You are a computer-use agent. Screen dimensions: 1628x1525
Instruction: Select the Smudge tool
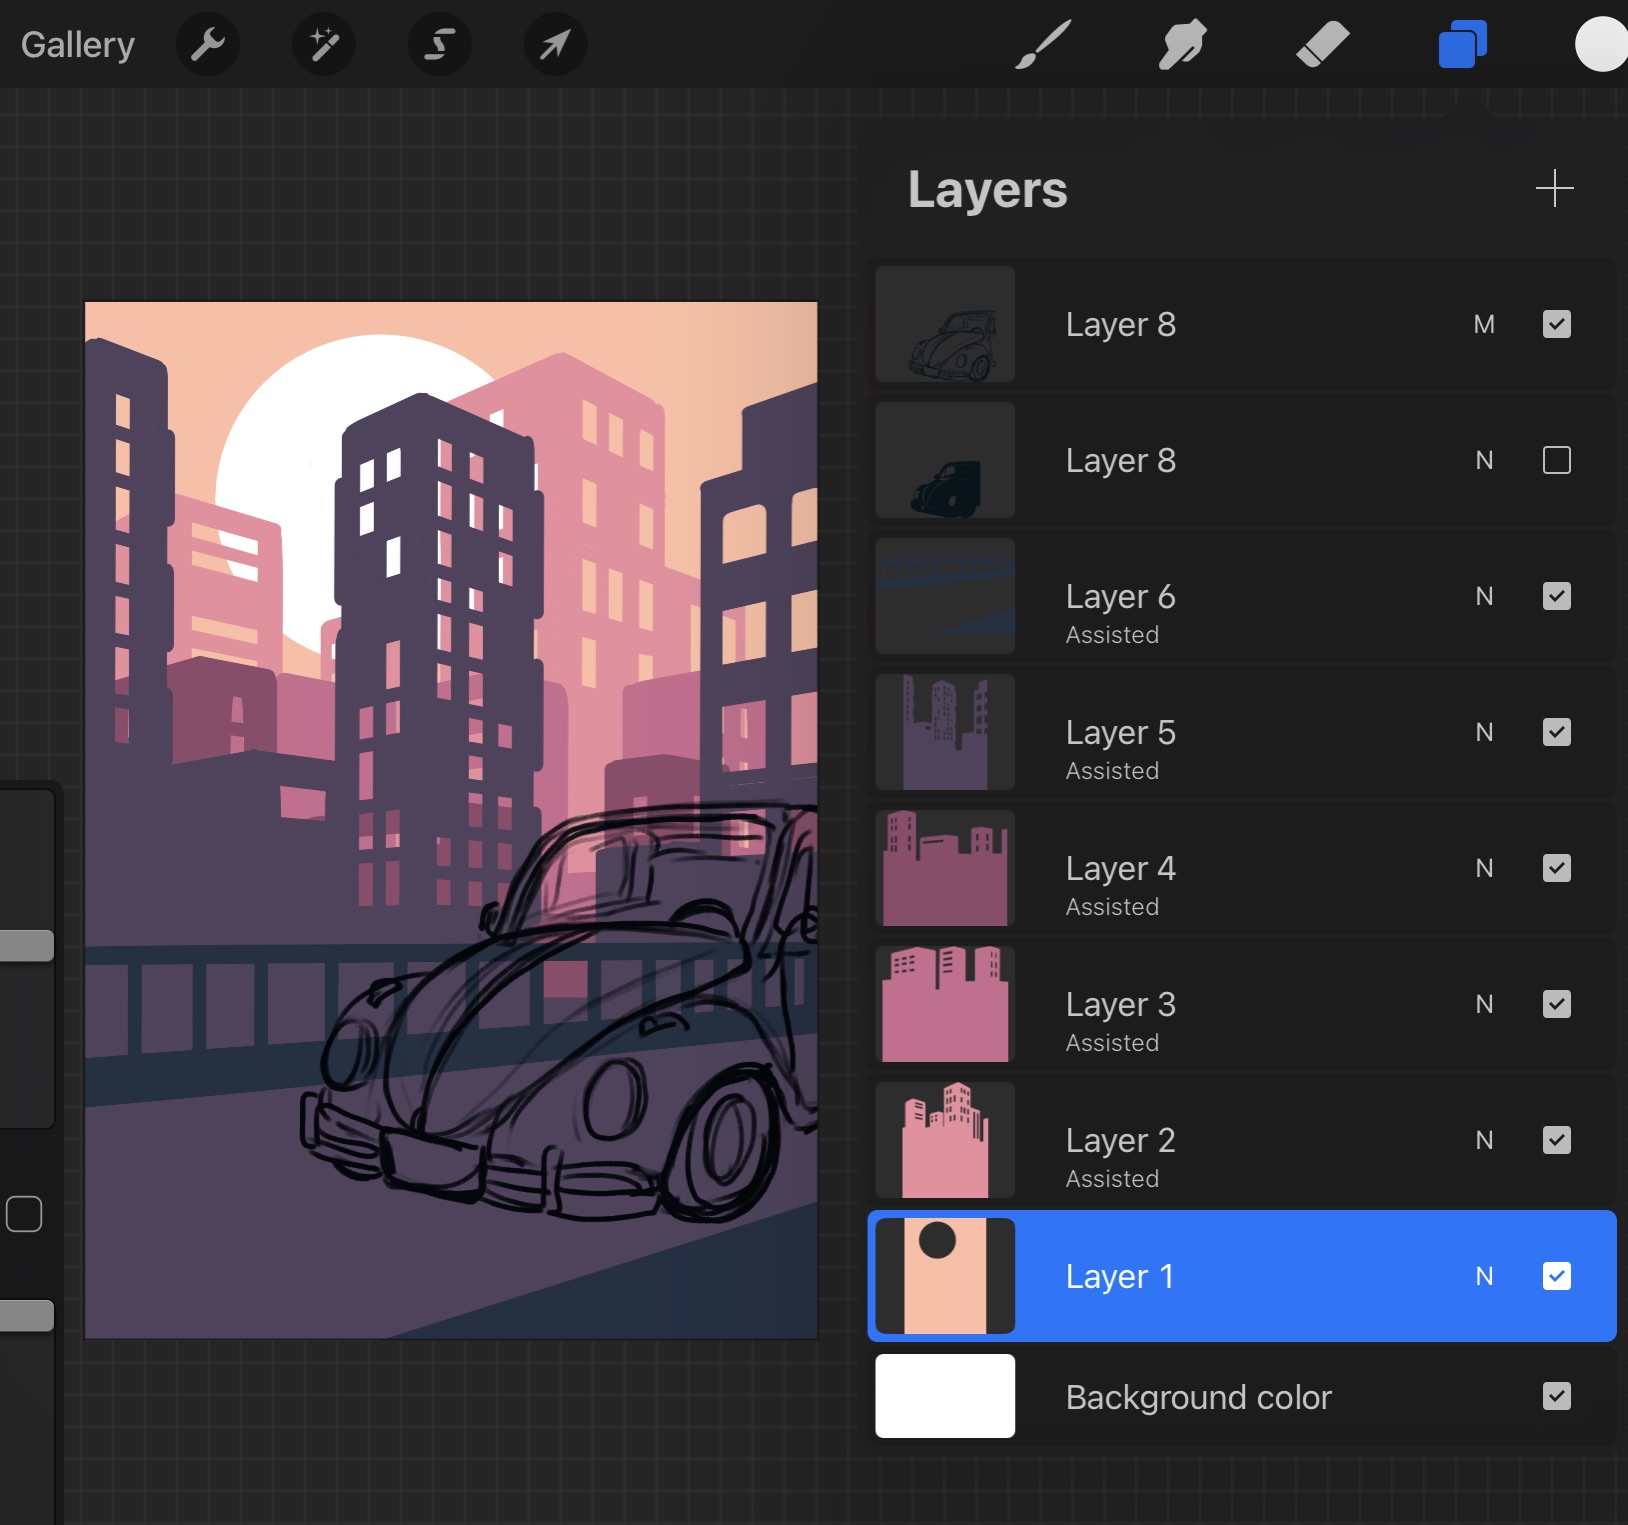pos(1182,45)
